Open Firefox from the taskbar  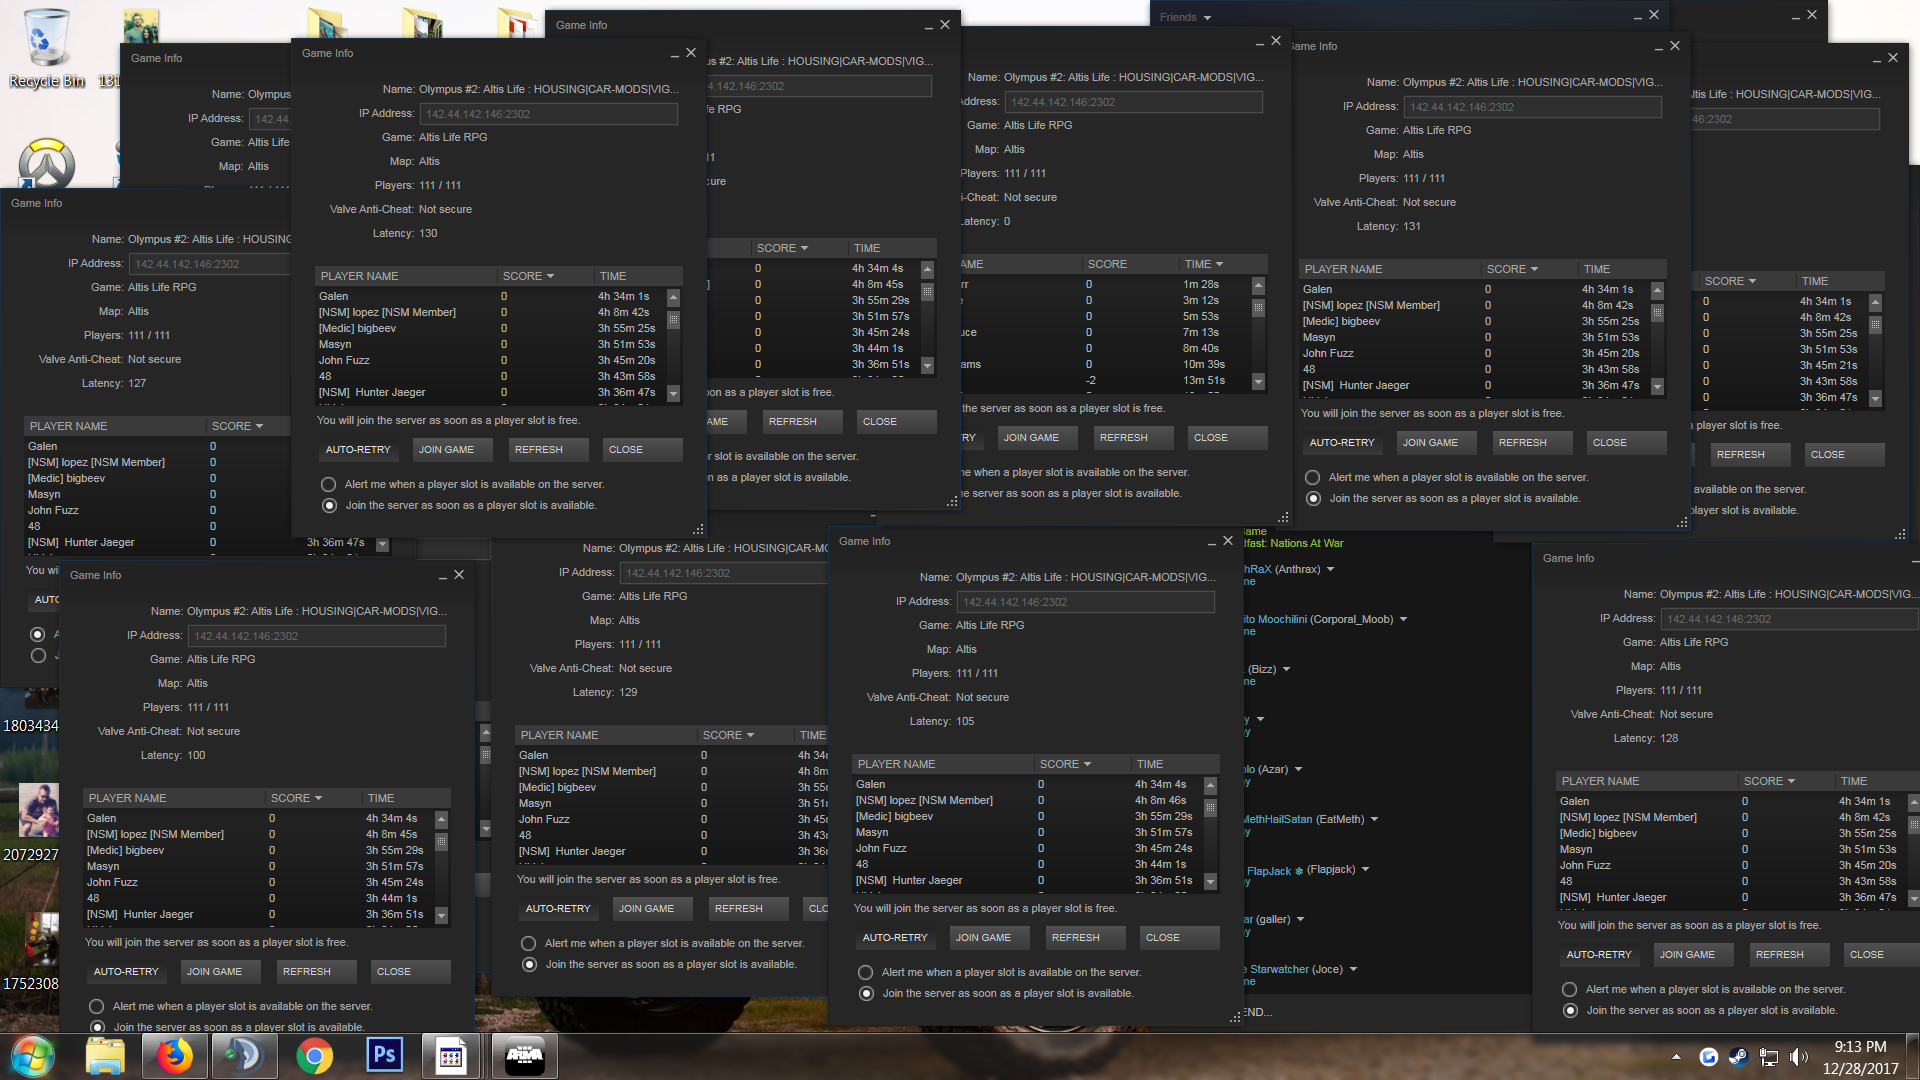175,1056
